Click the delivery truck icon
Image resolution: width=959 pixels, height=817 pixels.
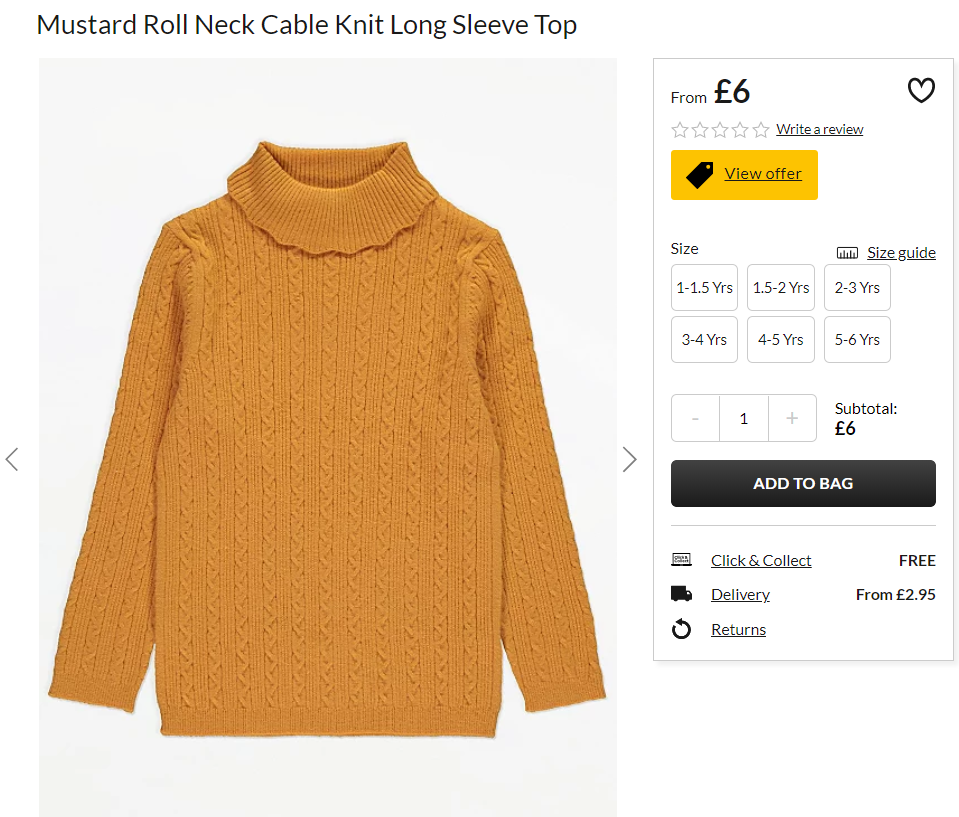tap(681, 594)
